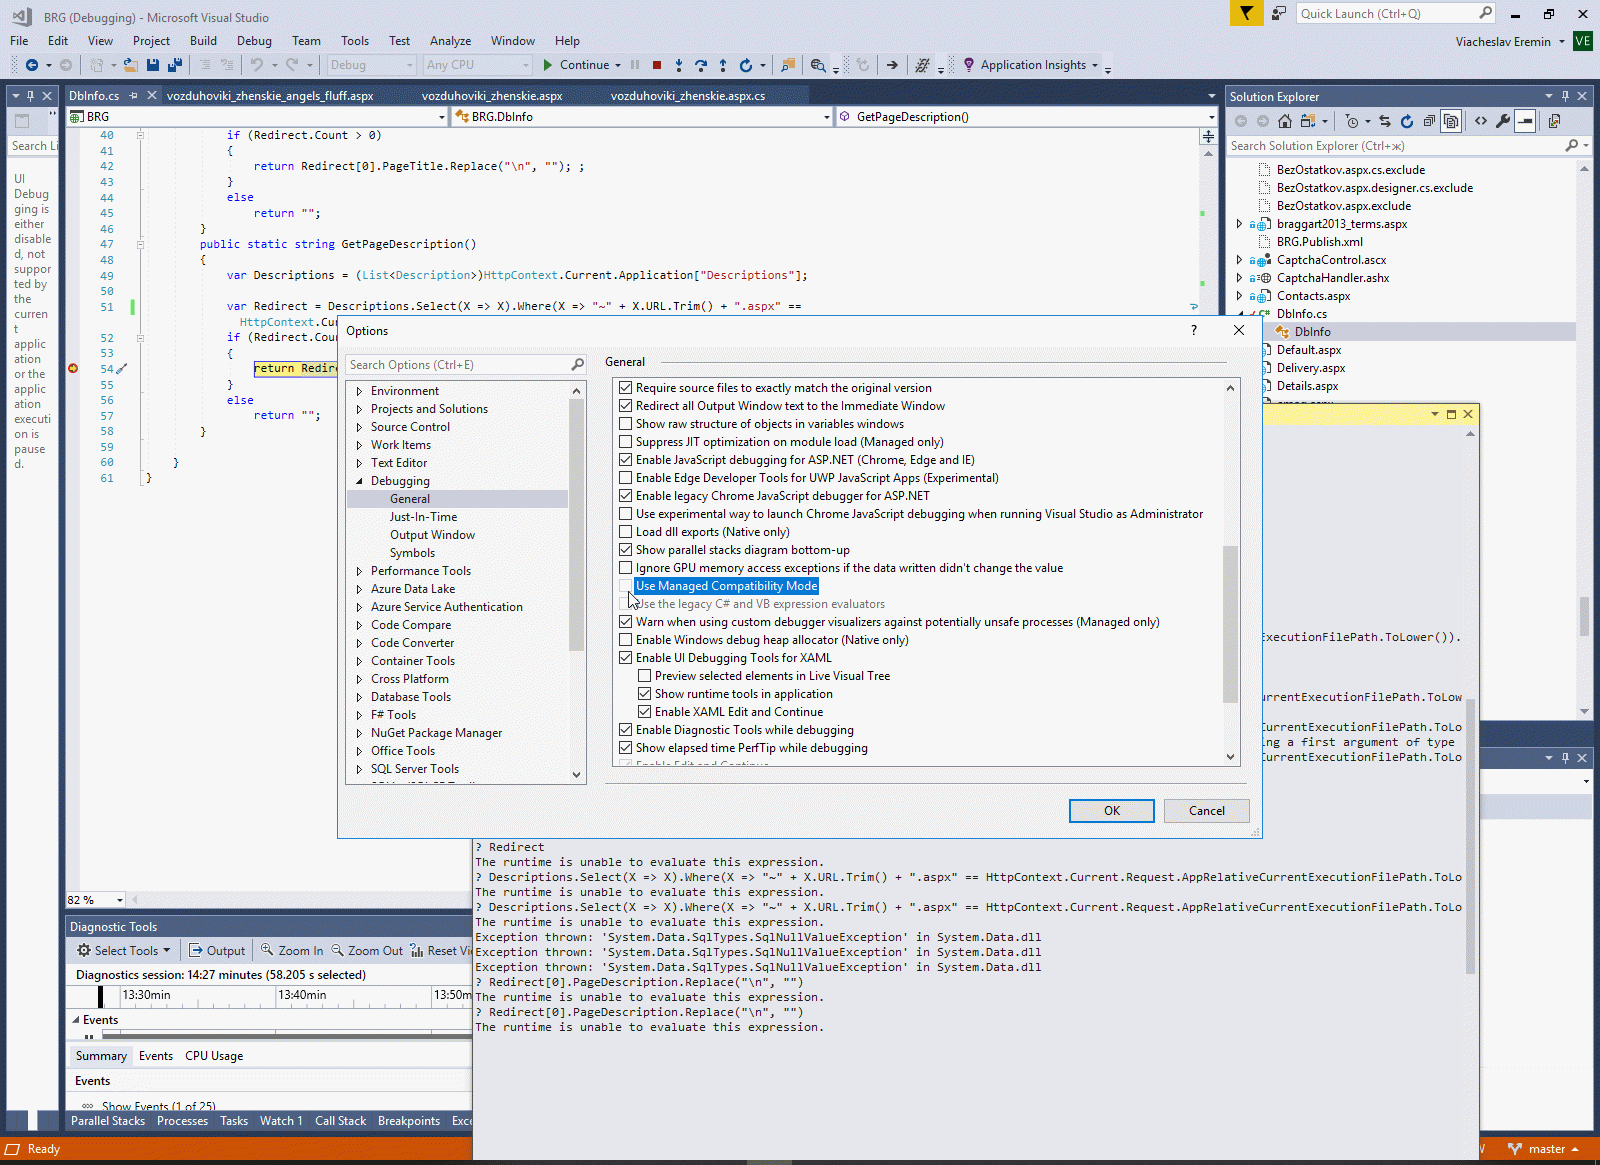Open the GetPageDescription() member dropdown
This screenshot has height=1165, width=1600.
pyautogui.click(x=1211, y=117)
